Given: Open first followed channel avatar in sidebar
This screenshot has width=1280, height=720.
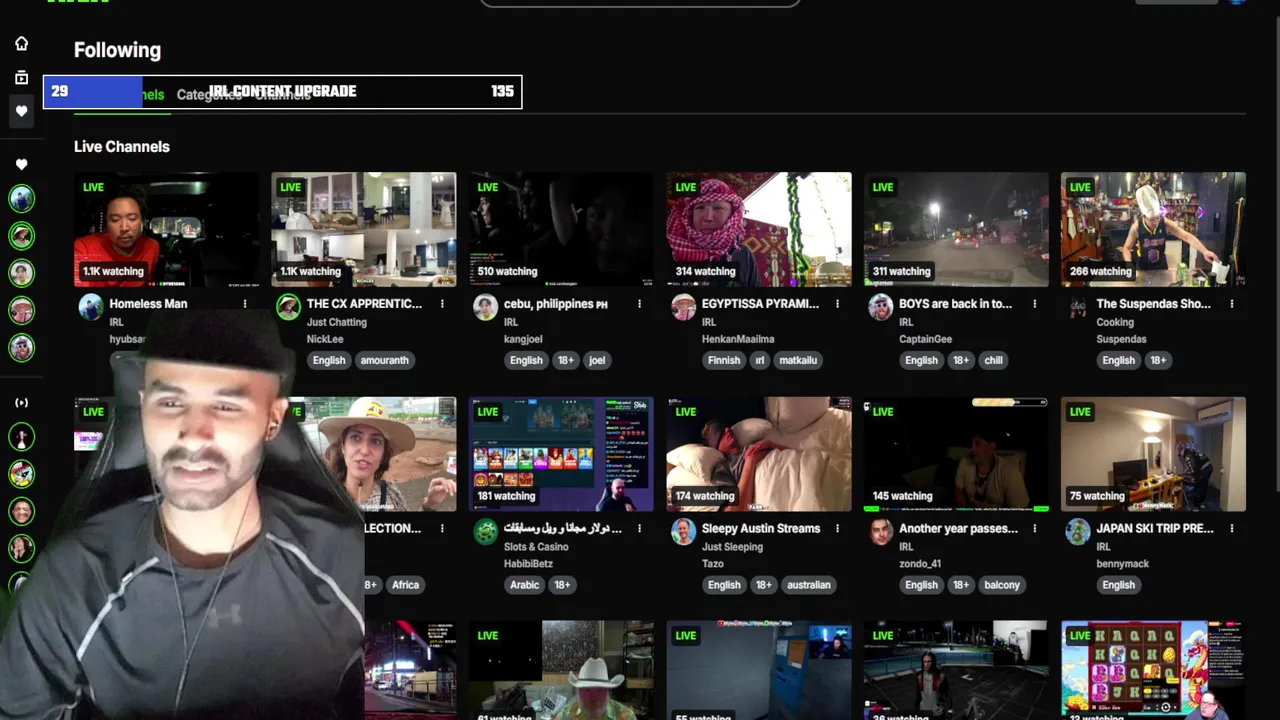Looking at the screenshot, I should tap(21, 198).
